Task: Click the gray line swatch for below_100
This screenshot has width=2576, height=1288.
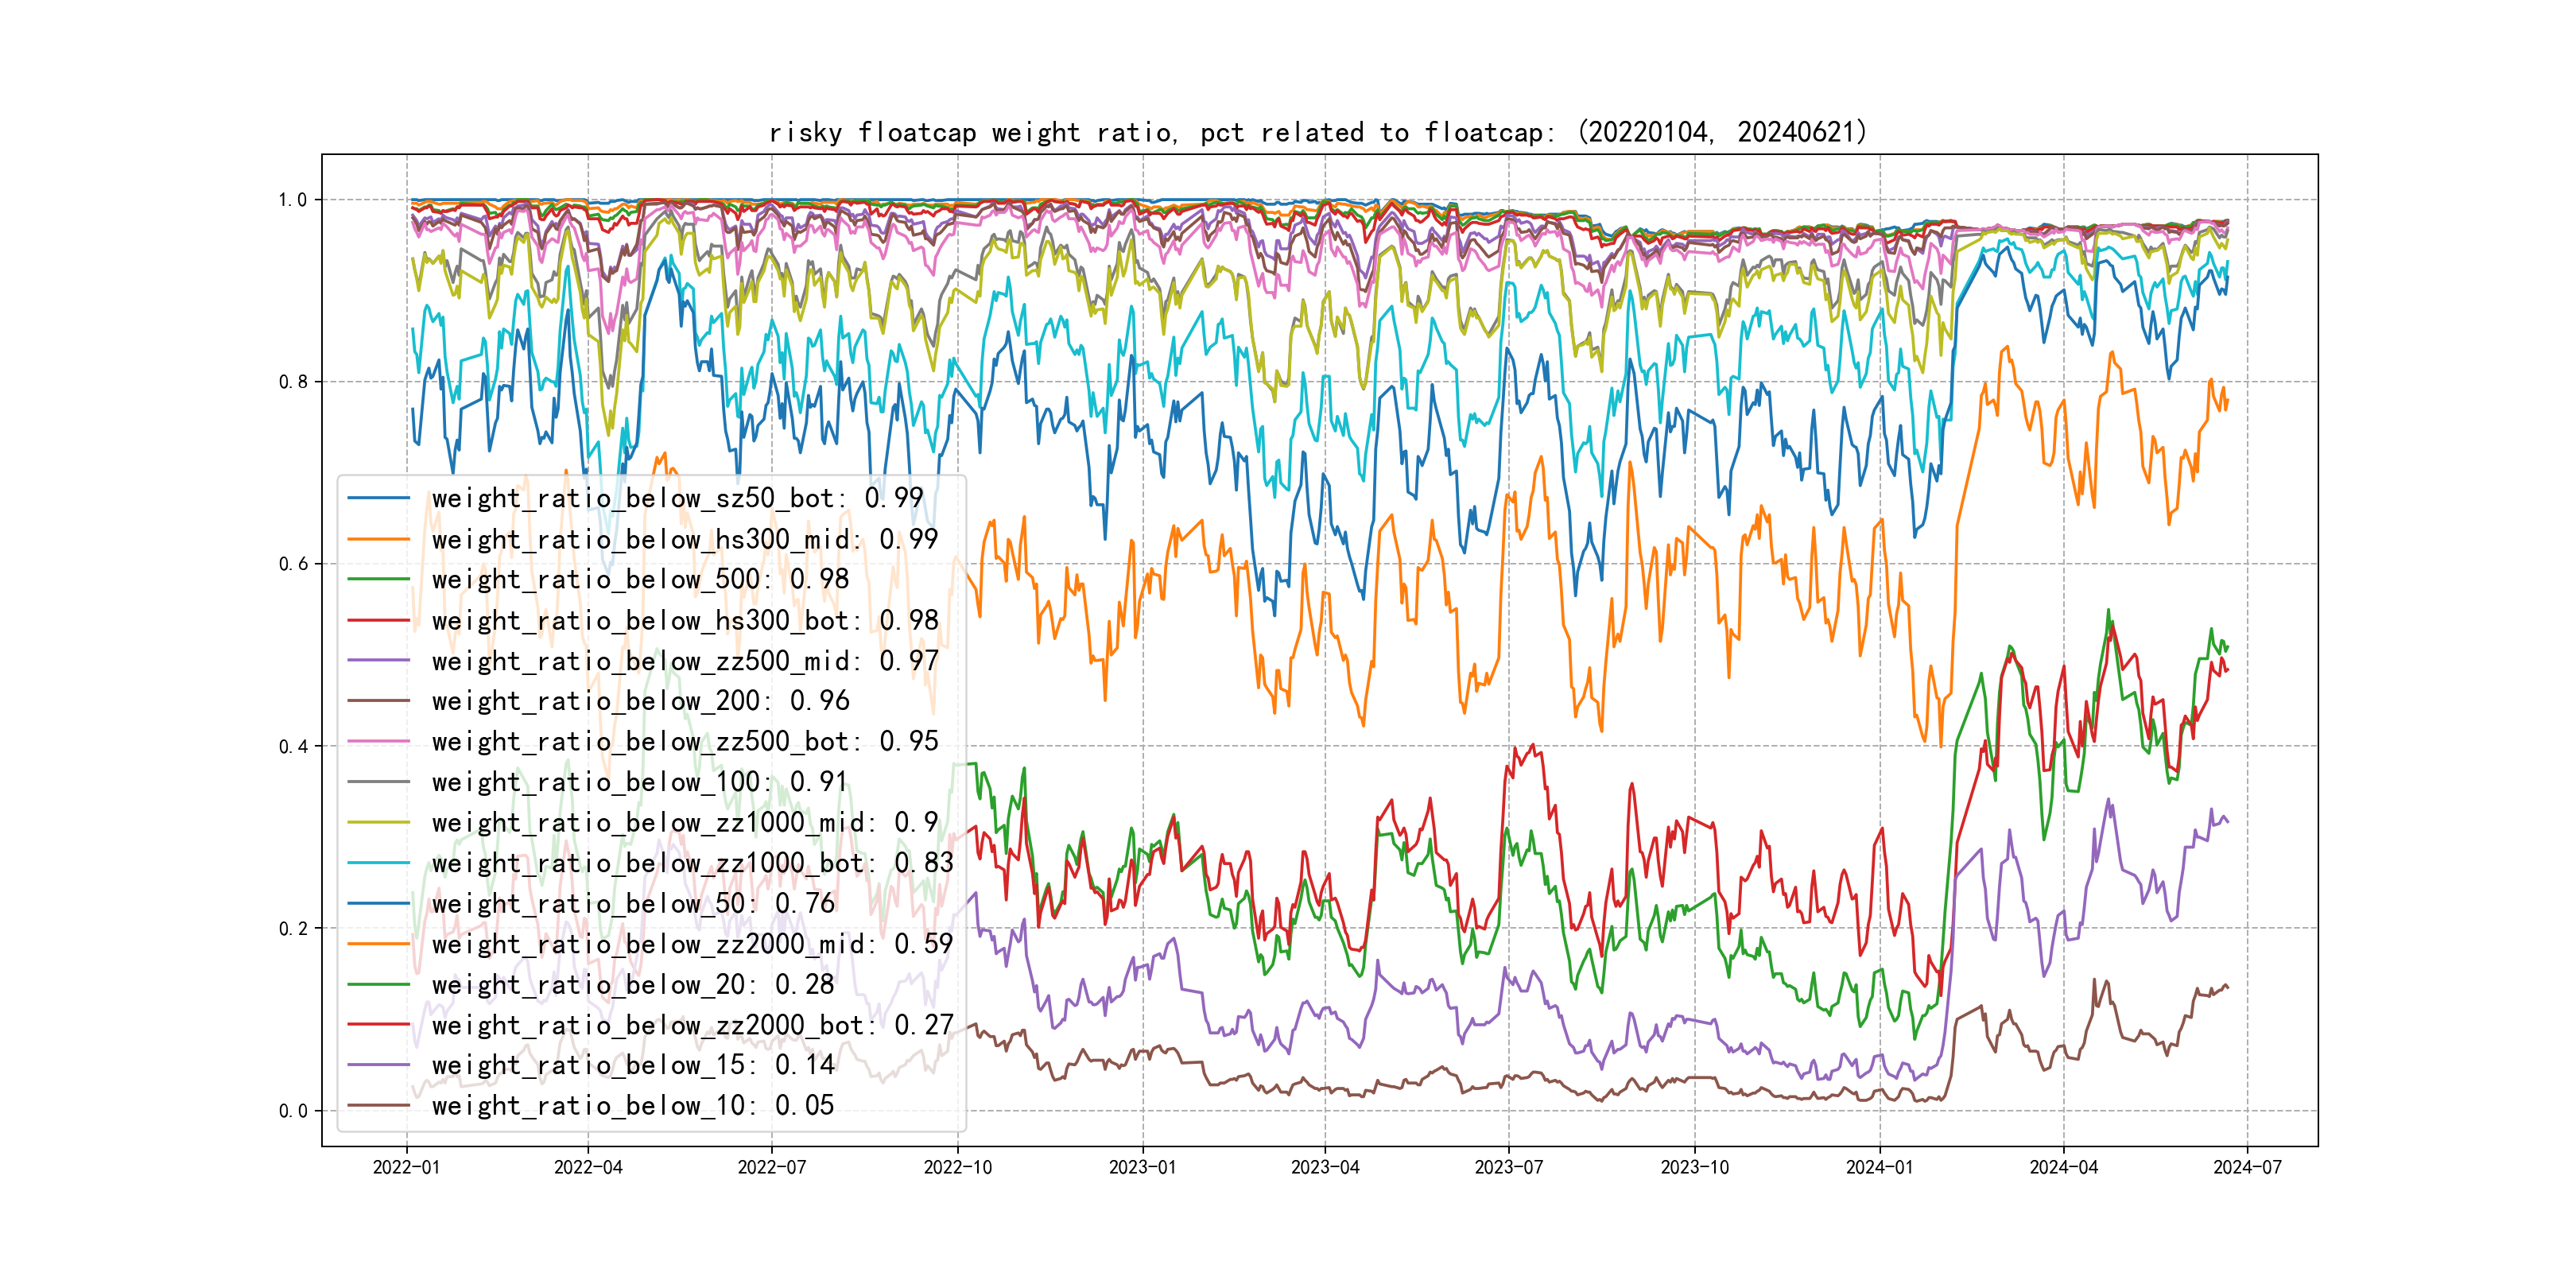Action: tap(378, 782)
